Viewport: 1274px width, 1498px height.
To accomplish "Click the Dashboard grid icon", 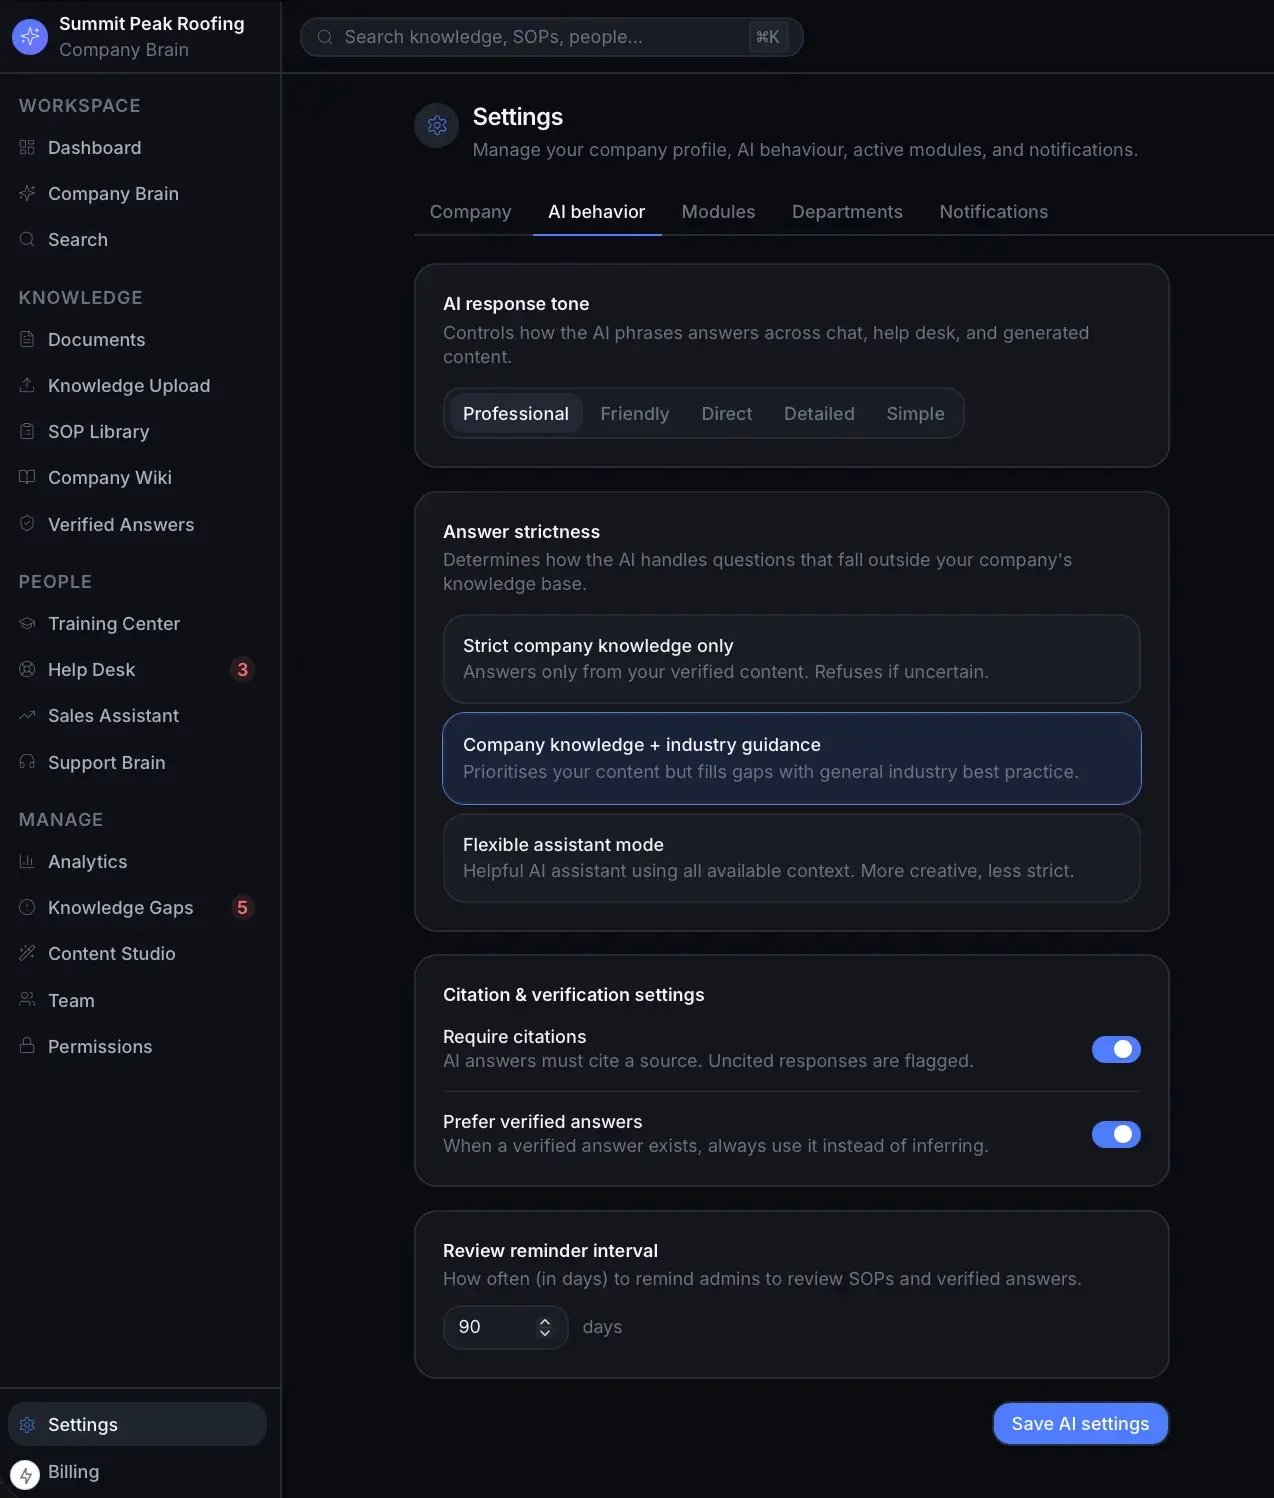I will (27, 148).
